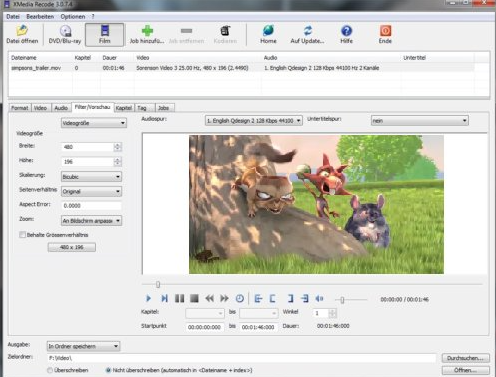
Task: Click the Winkel angle stepper
Action: coord(332,313)
